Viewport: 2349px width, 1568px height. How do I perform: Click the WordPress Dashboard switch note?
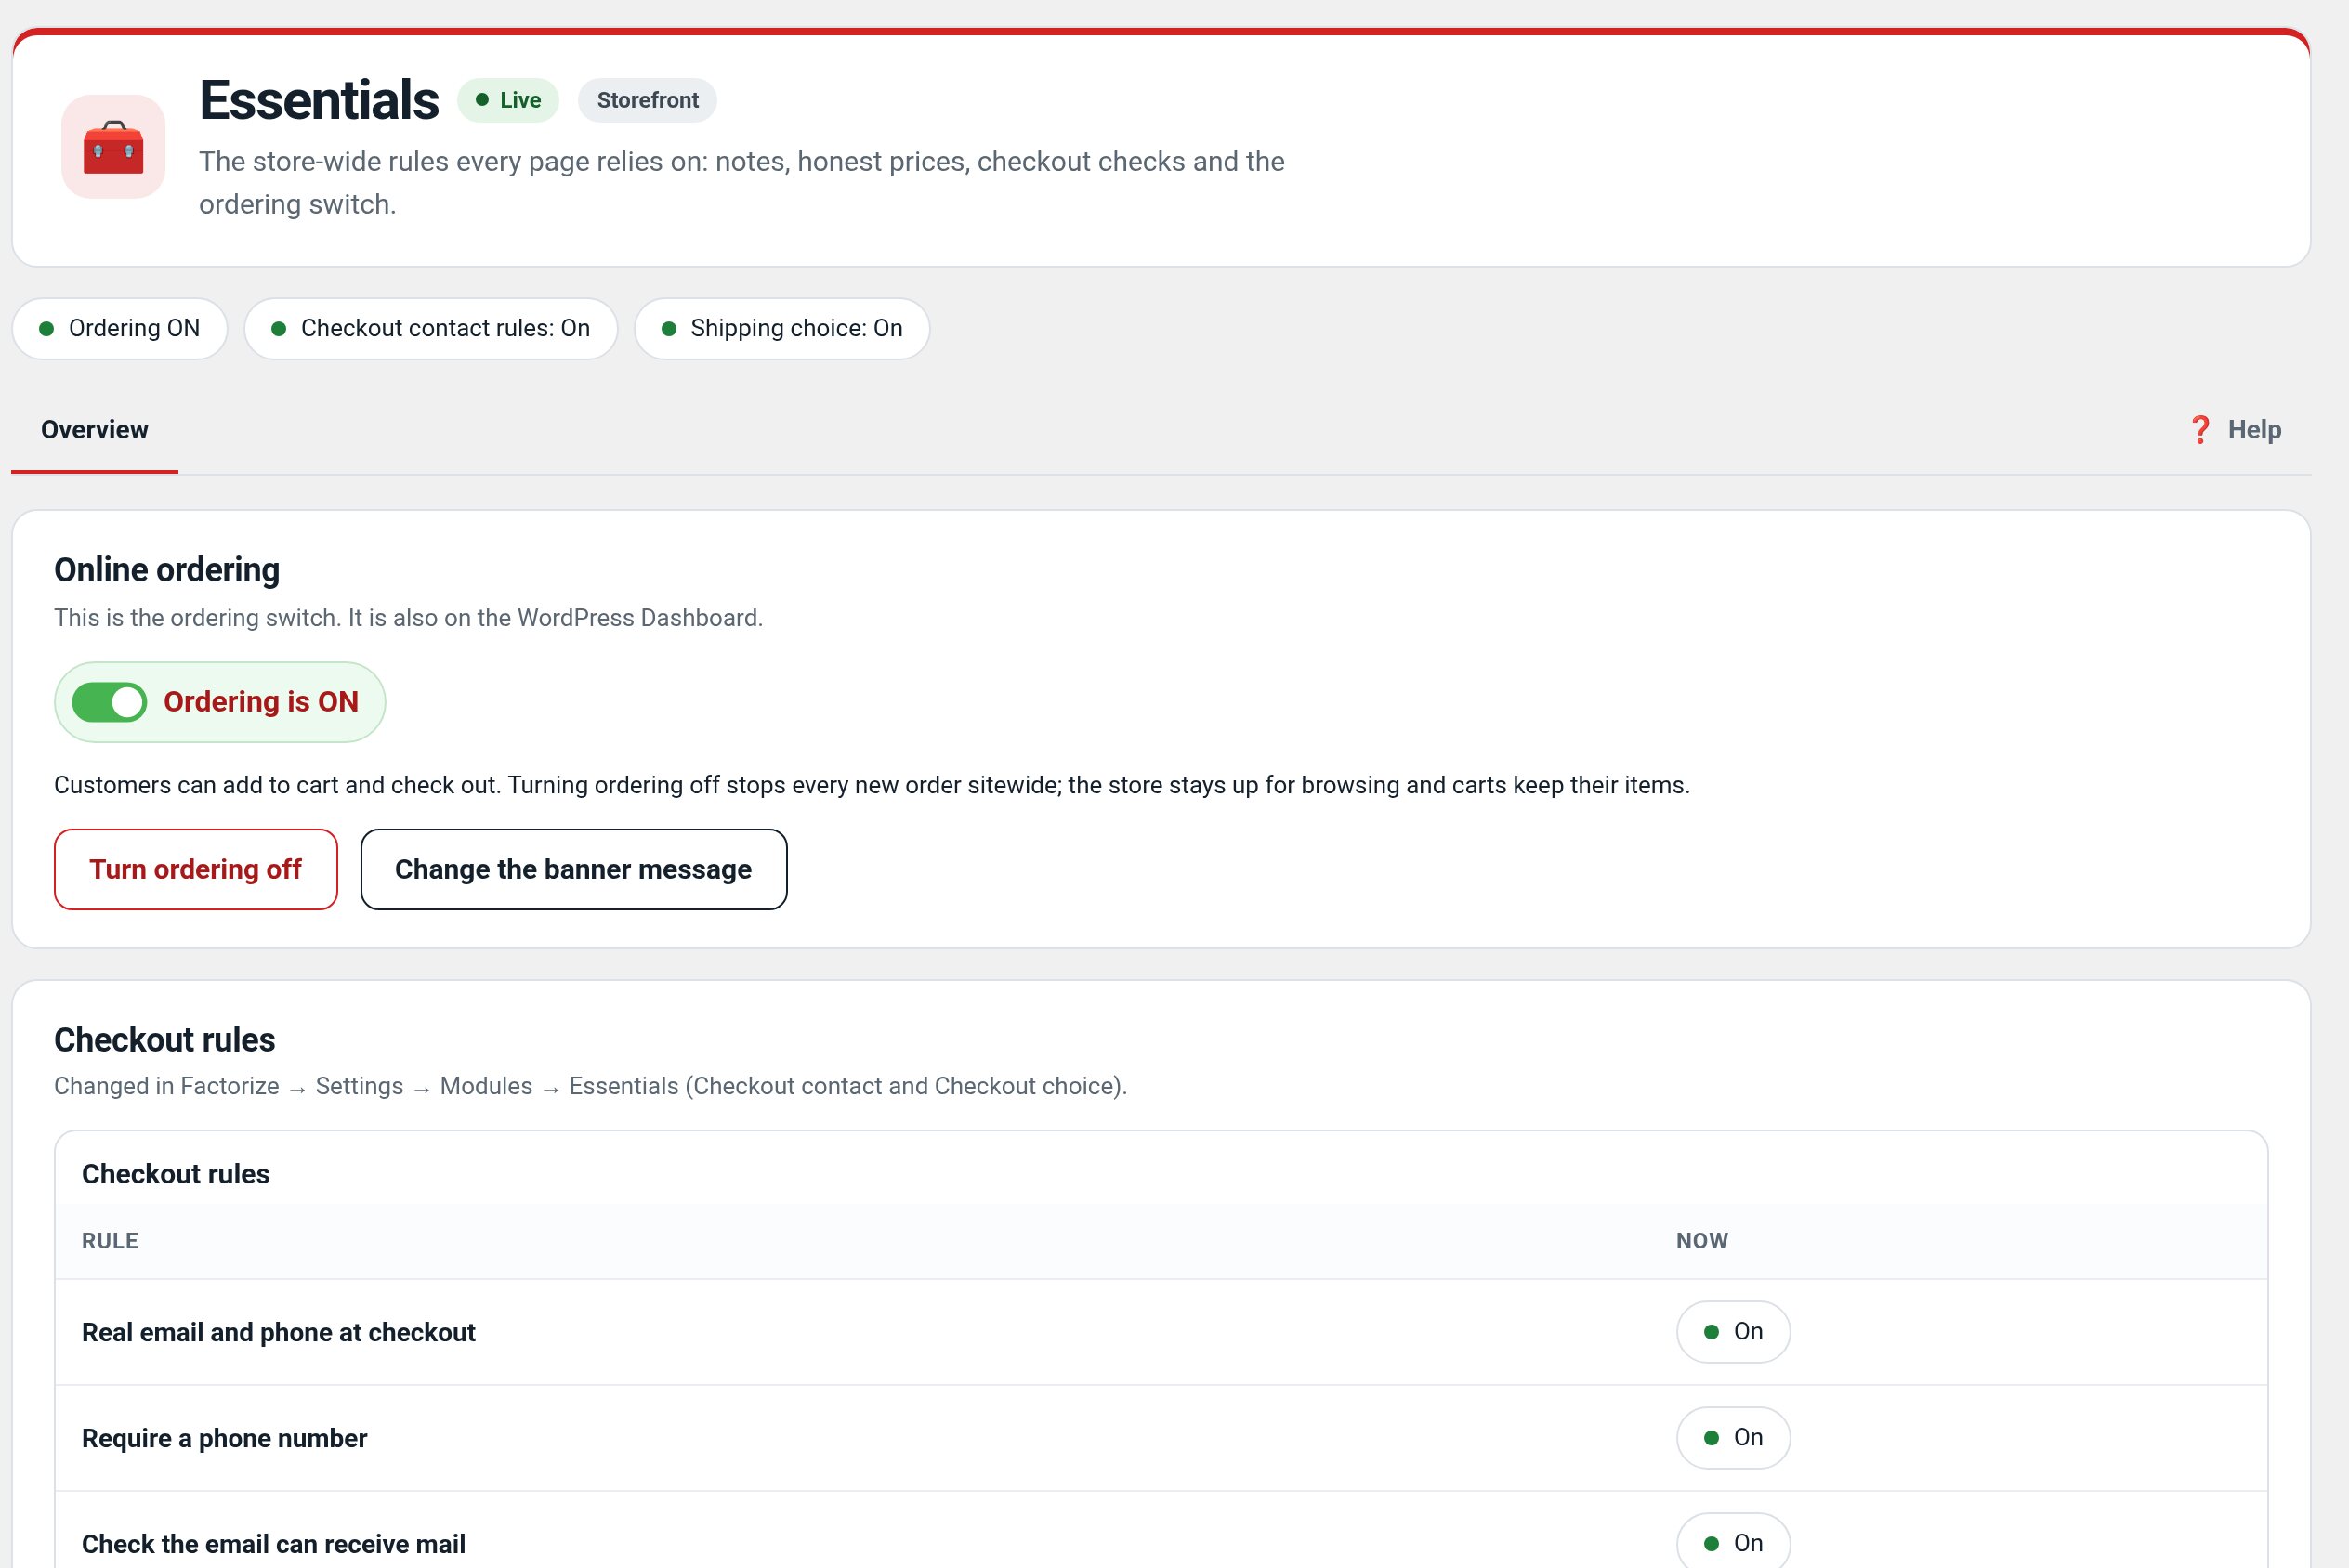(408, 618)
